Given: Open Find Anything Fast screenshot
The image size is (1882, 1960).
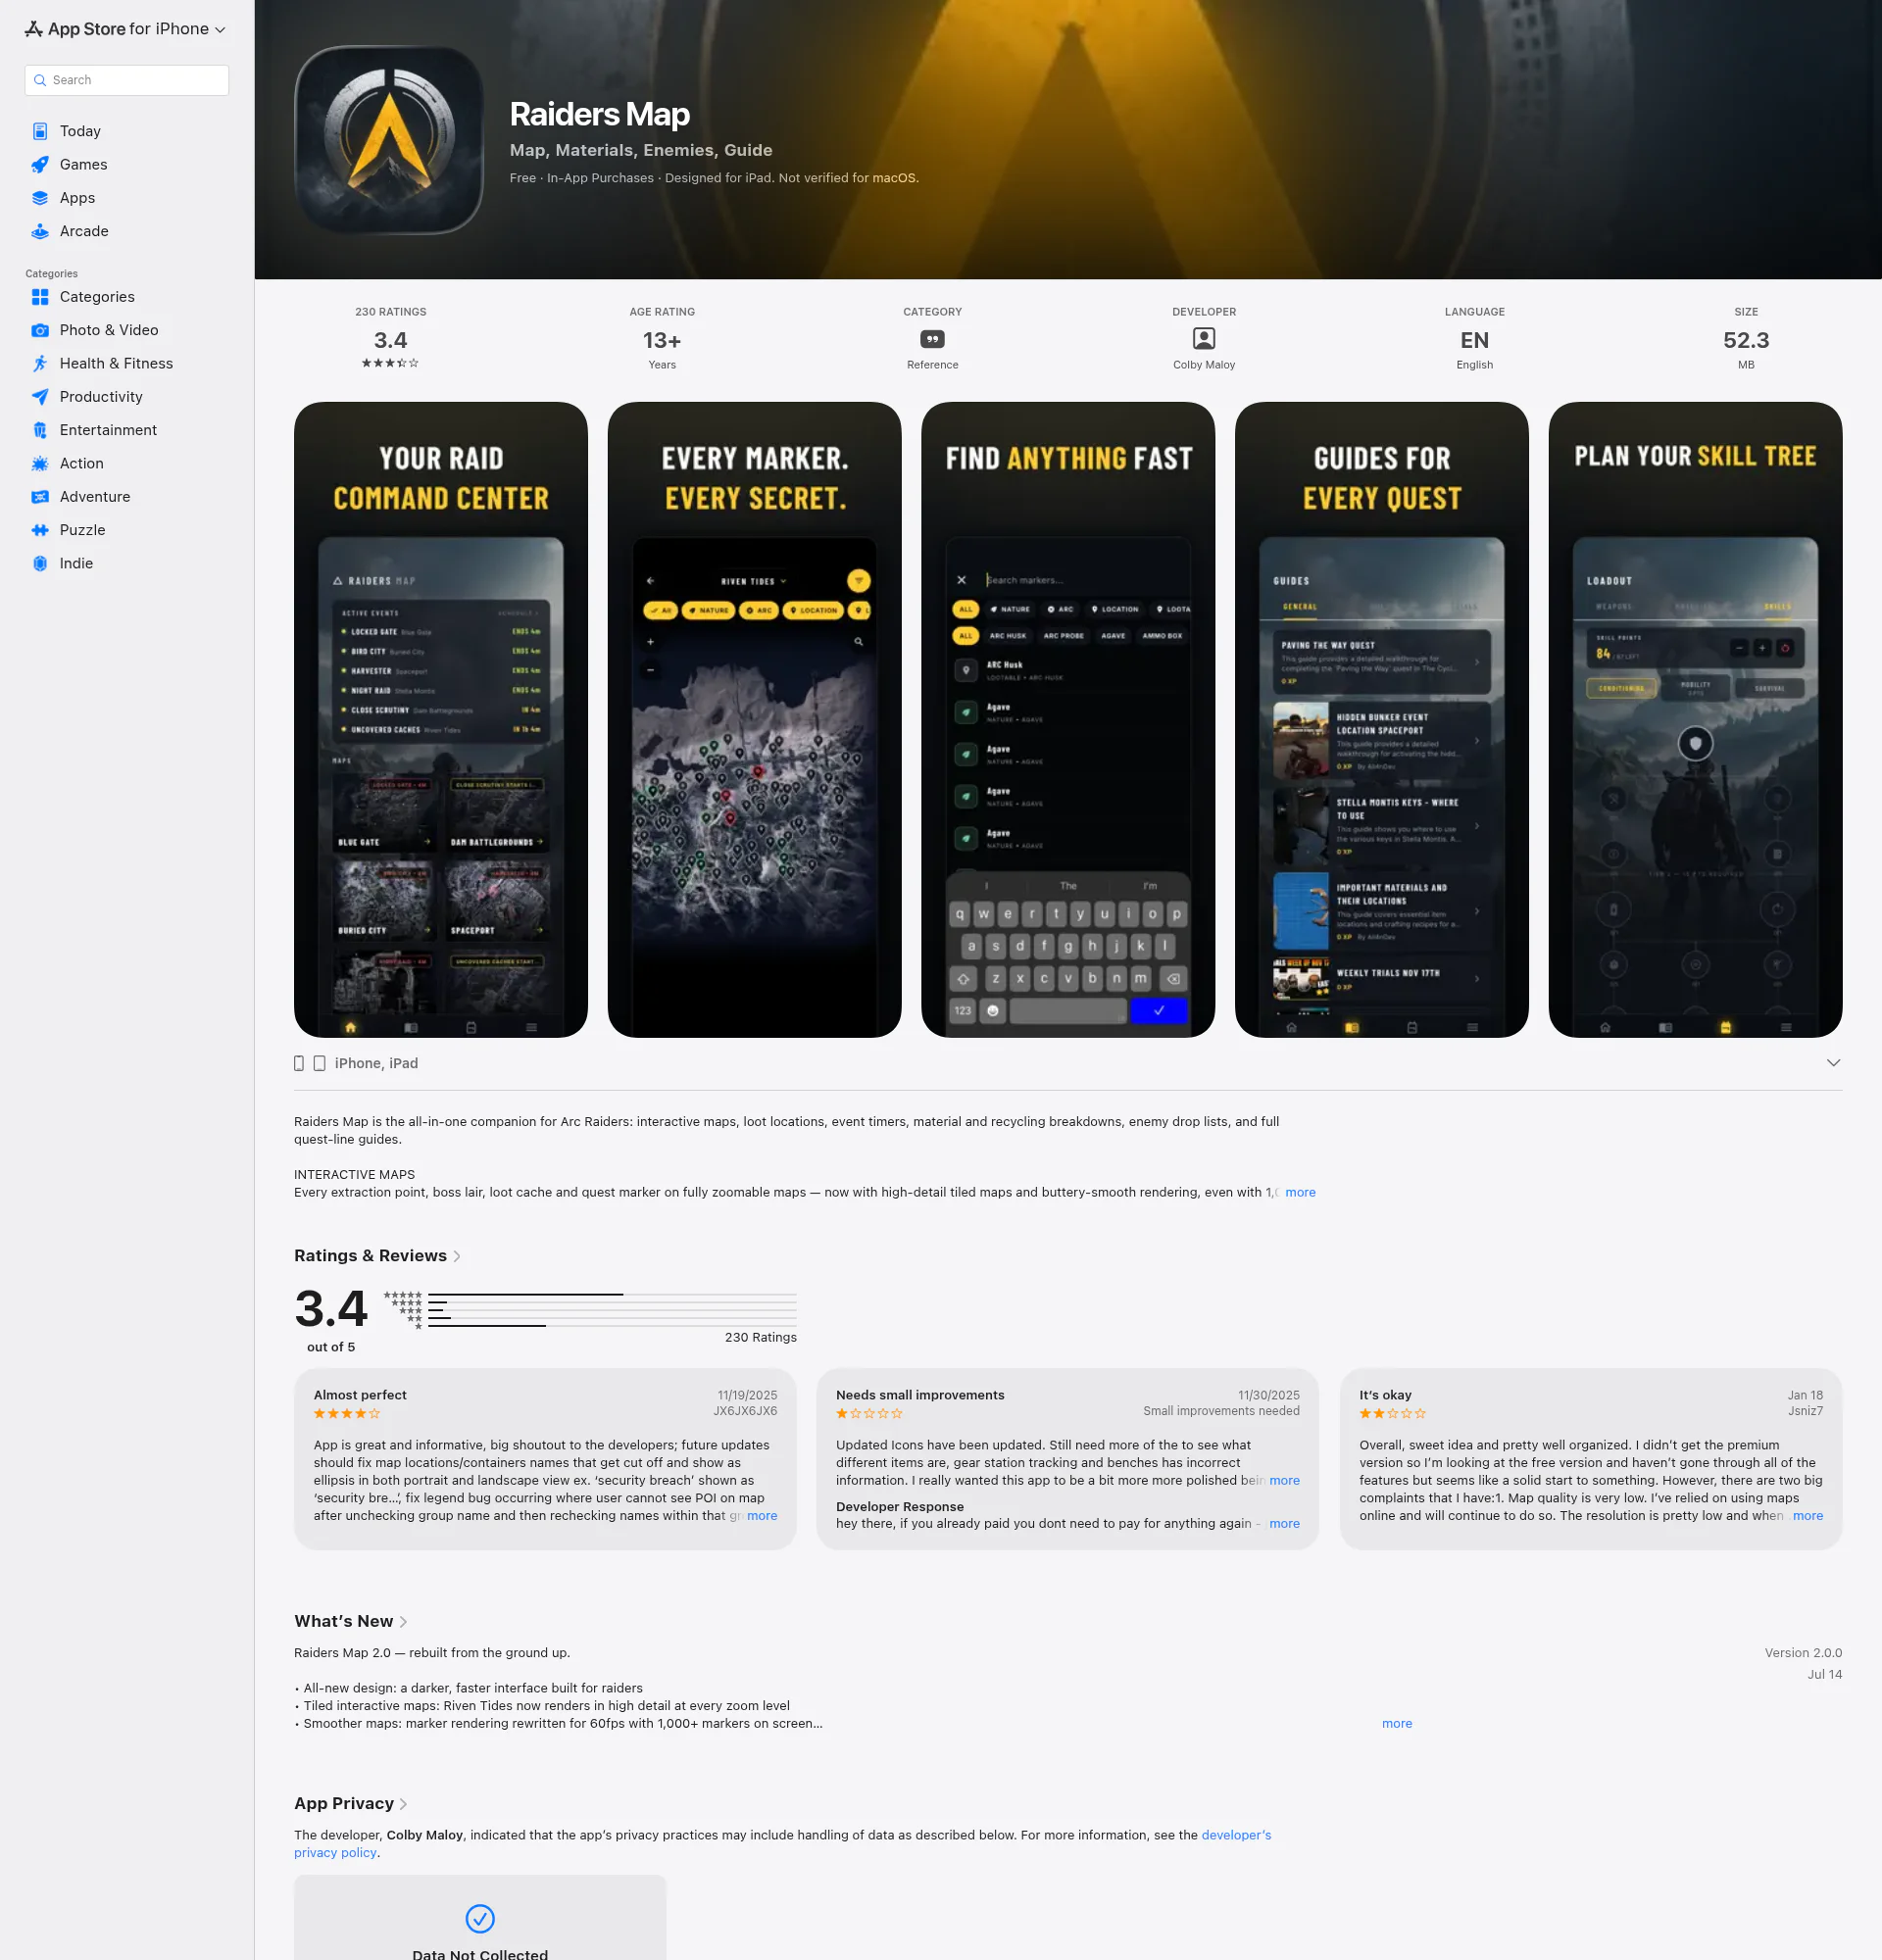Looking at the screenshot, I should (x=1068, y=720).
